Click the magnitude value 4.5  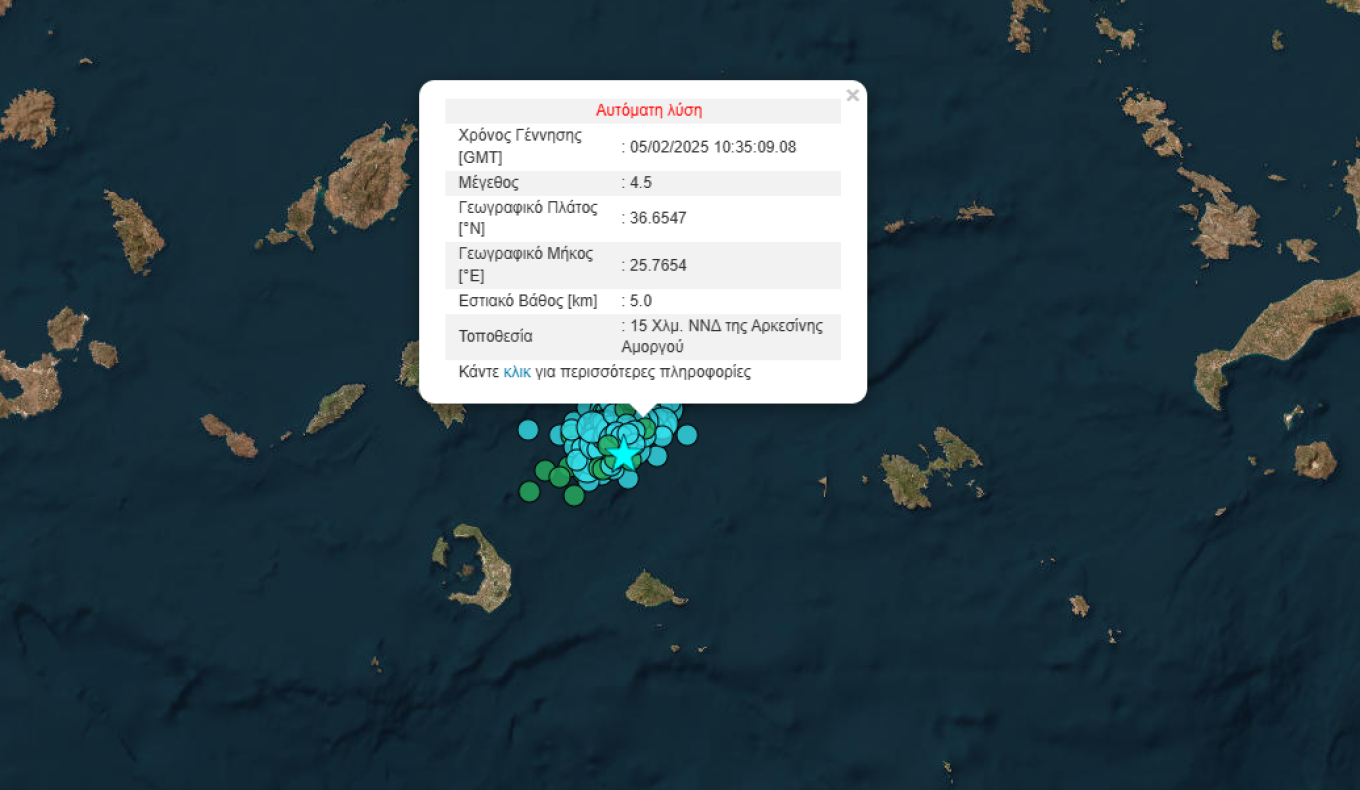[x=641, y=183]
